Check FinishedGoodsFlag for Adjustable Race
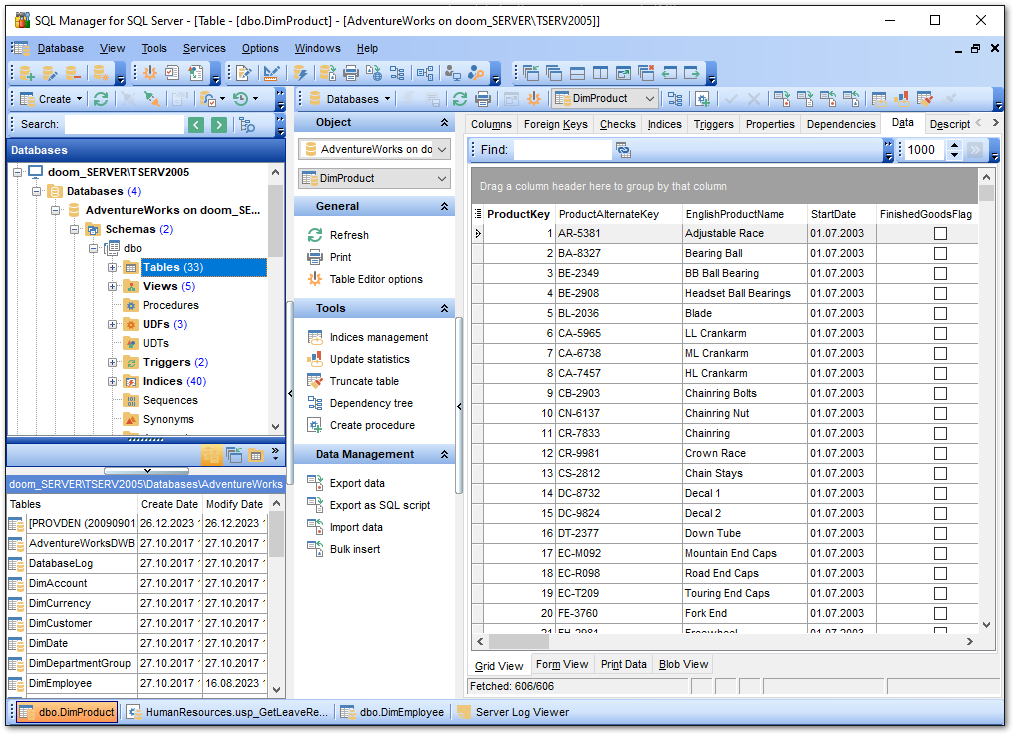This screenshot has width=1014, height=735. click(940, 233)
